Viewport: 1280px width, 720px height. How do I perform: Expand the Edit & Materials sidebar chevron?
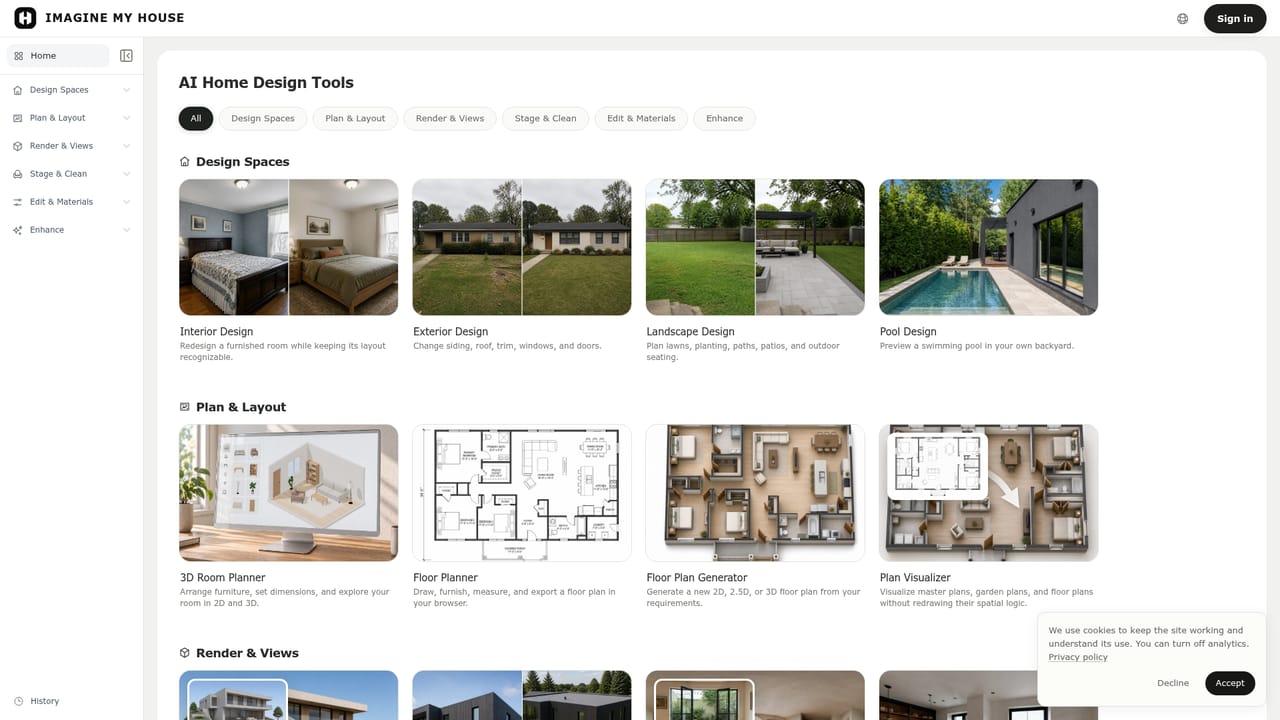[126, 202]
